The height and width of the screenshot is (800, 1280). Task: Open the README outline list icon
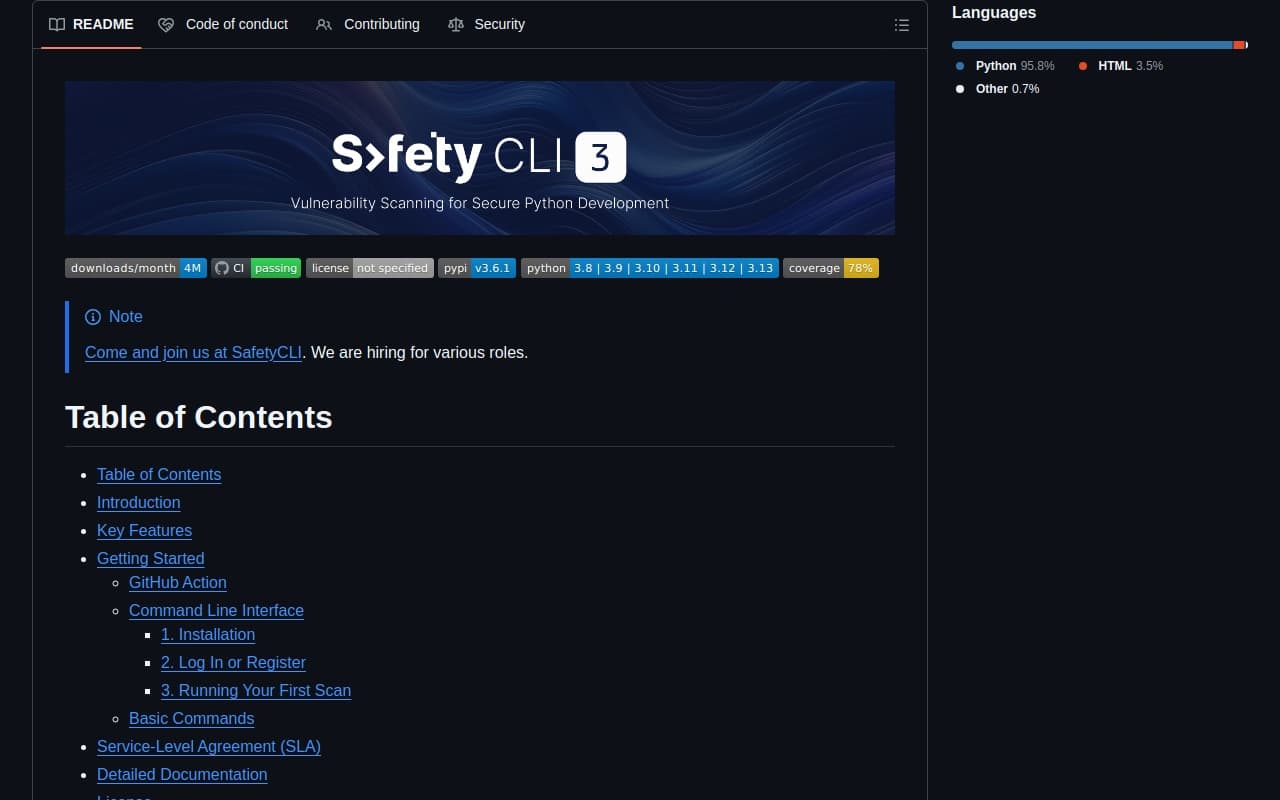(x=901, y=25)
